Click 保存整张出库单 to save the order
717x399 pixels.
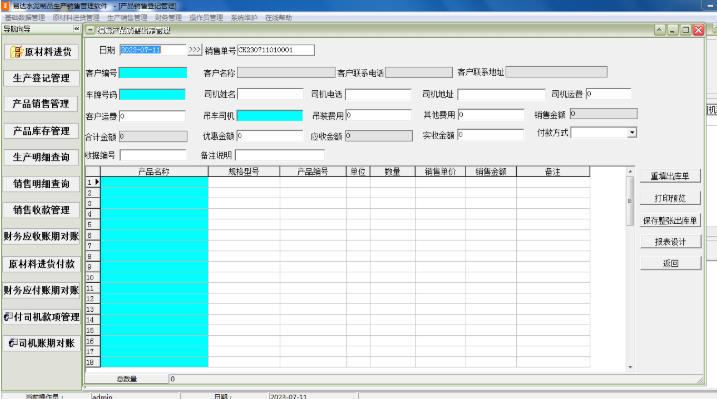click(x=670, y=220)
